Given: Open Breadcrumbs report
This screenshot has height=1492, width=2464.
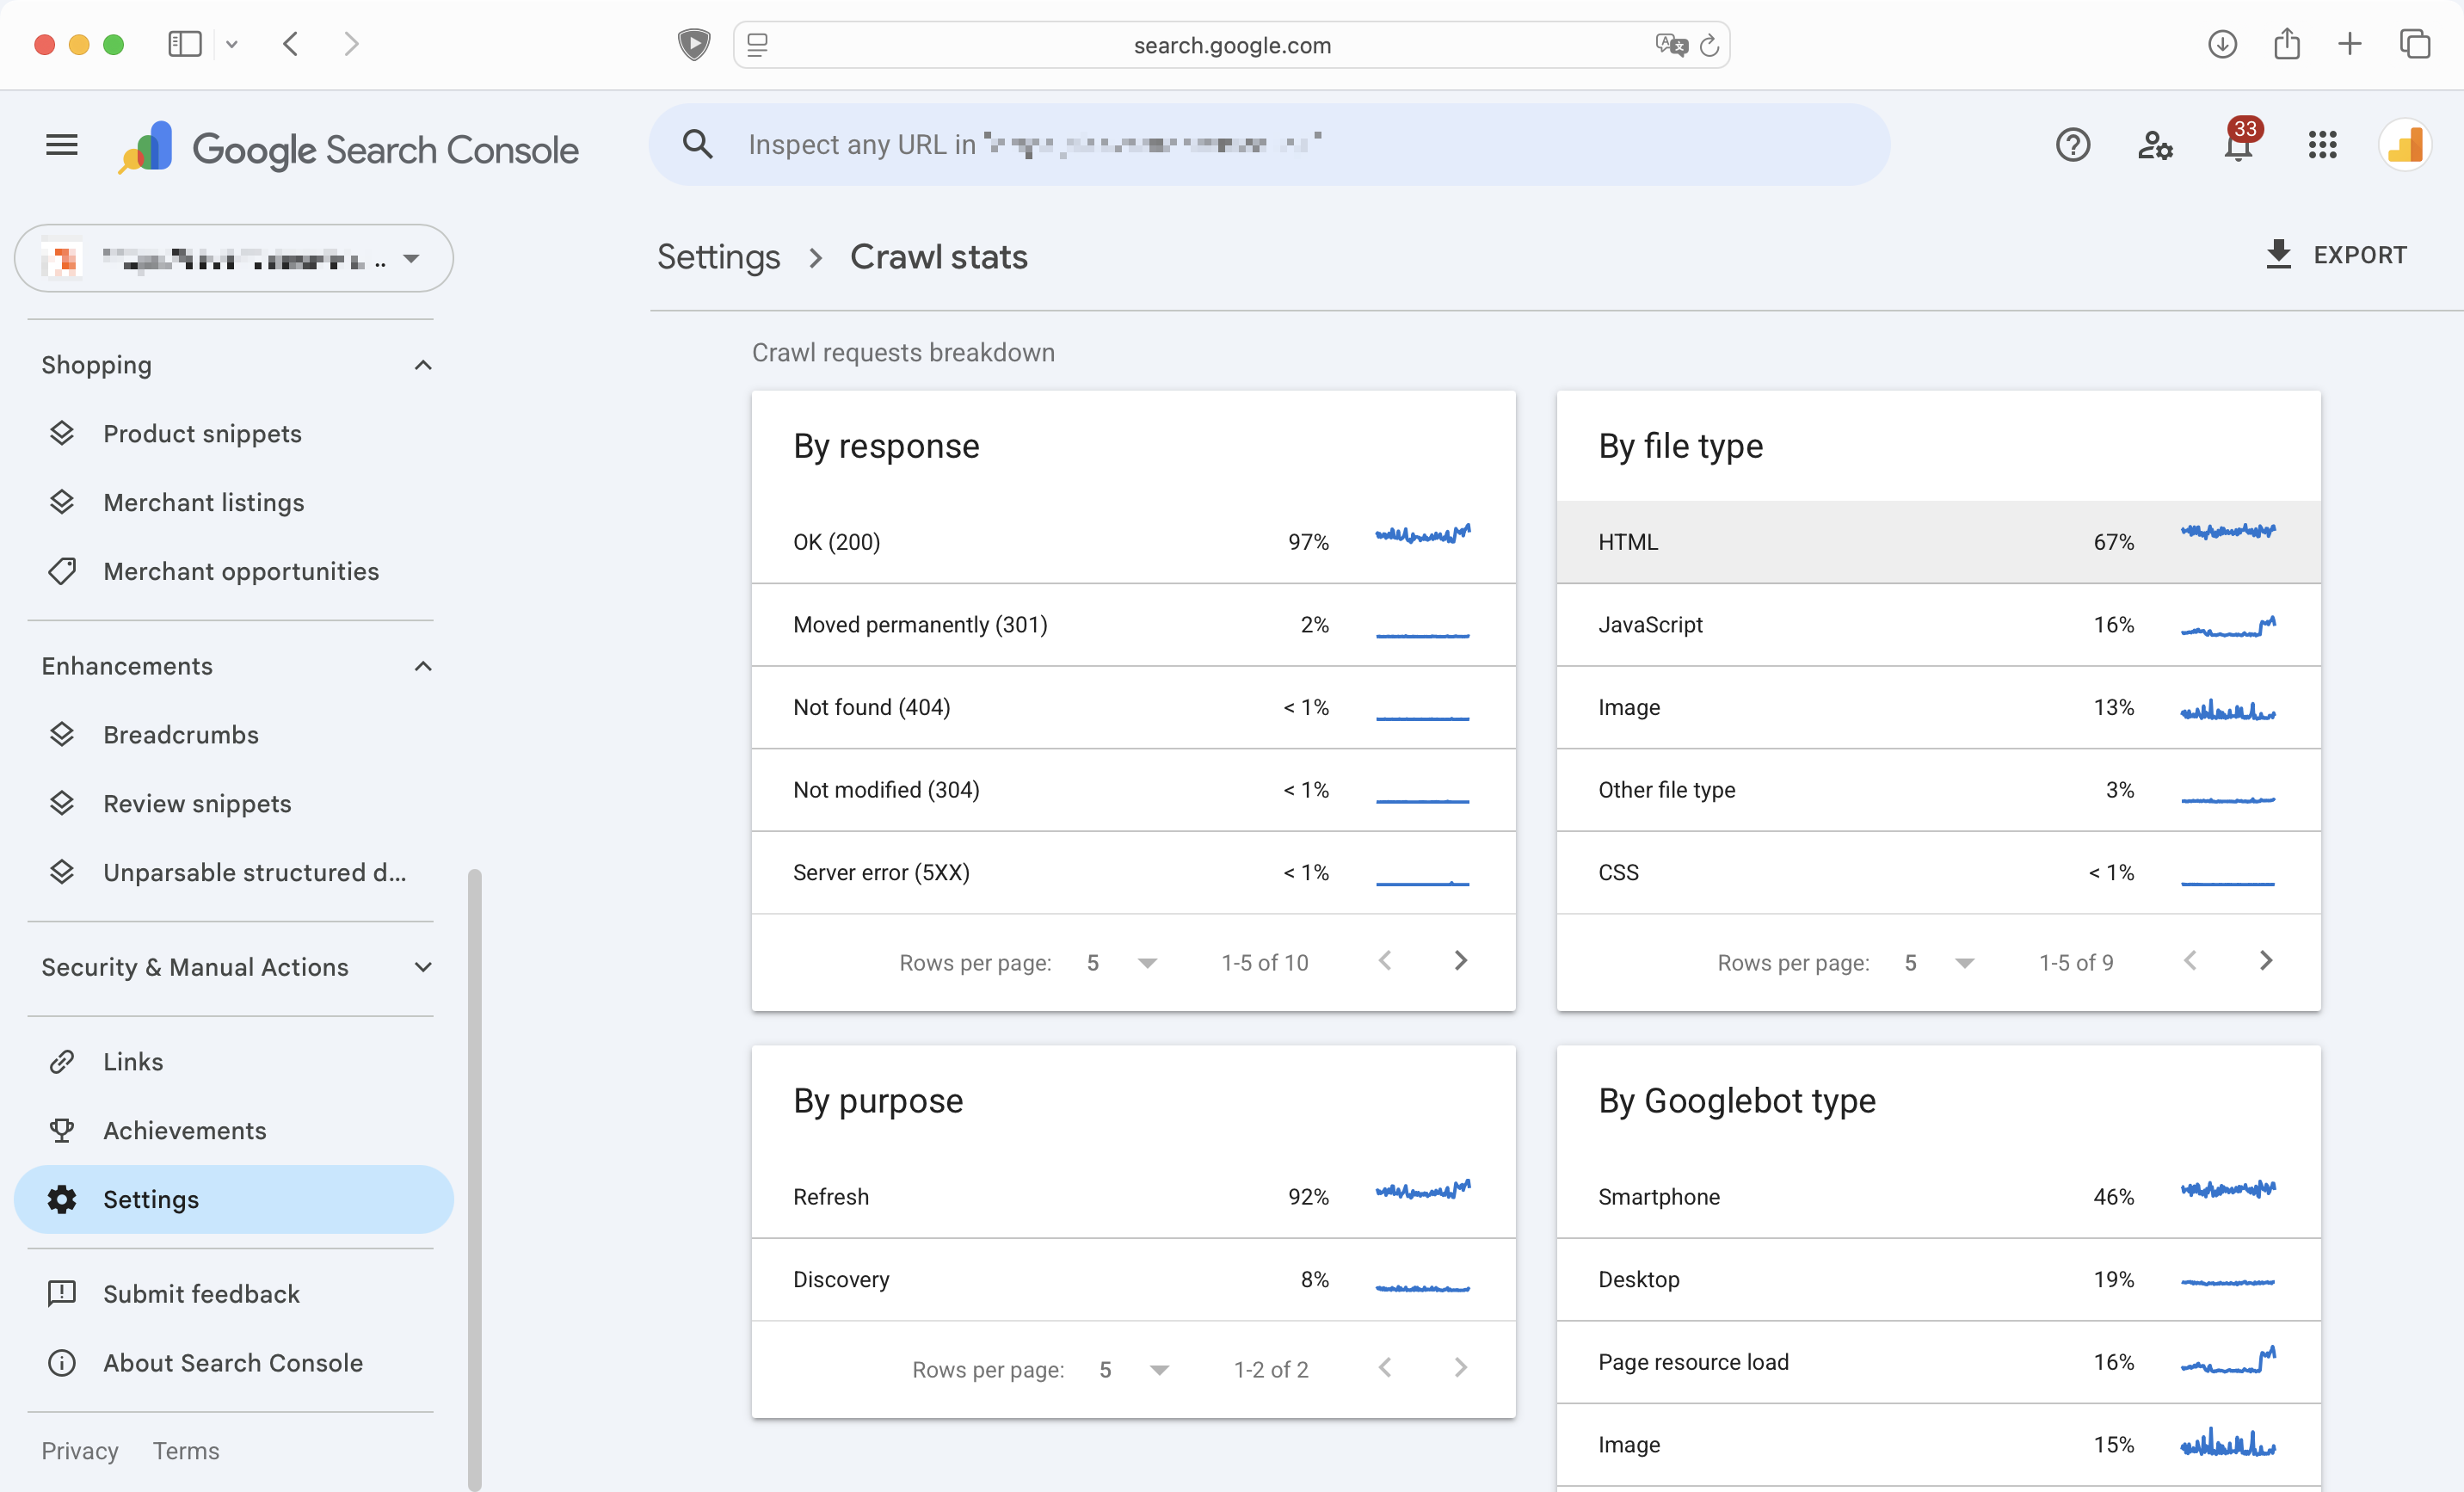Looking at the screenshot, I should point(181,734).
